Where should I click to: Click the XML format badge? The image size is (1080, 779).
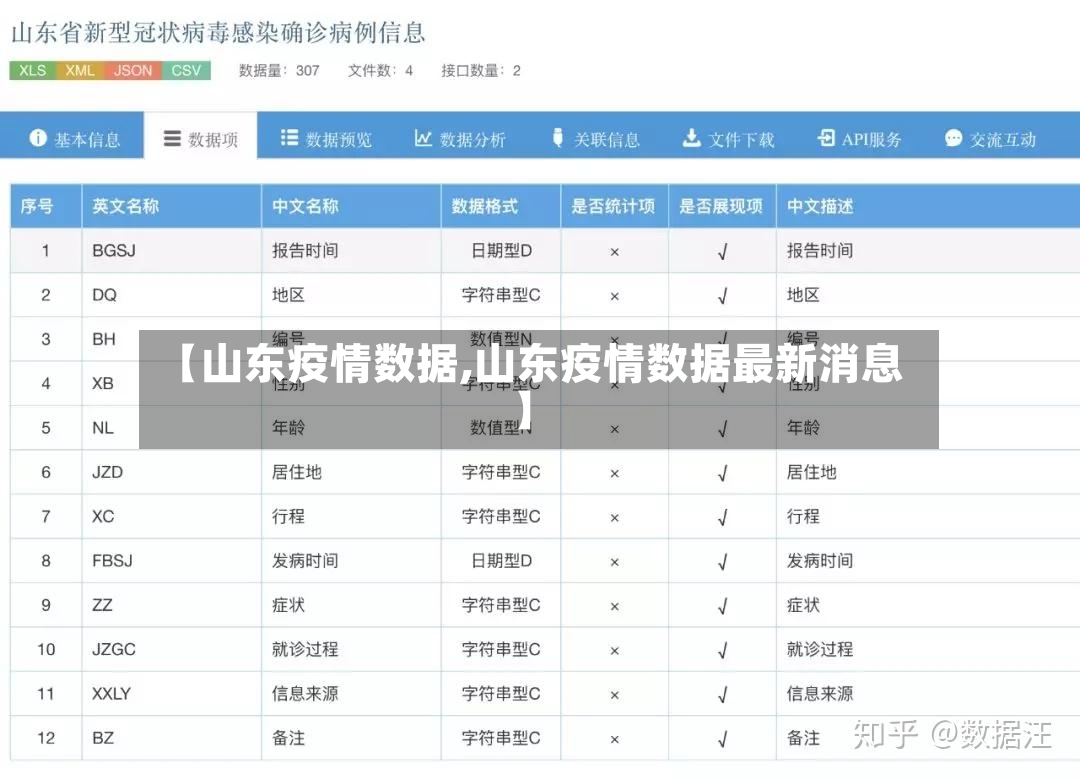pos(80,70)
